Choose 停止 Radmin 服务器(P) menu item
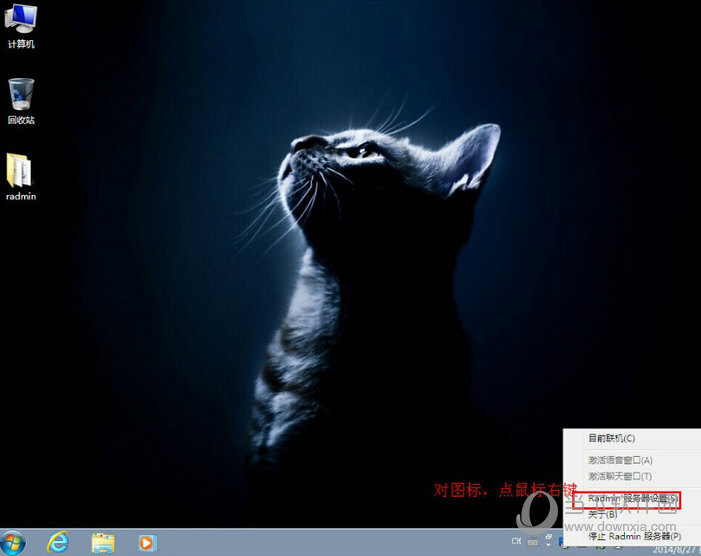The height and width of the screenshot is (556, 701). [x=632, y=536]
